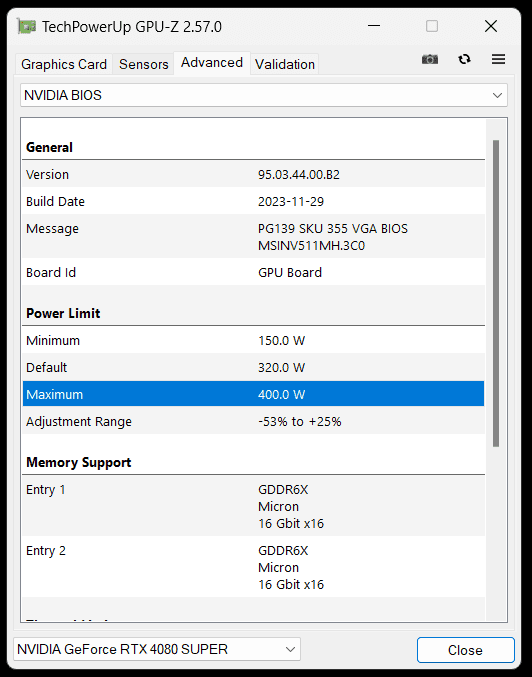Click the 150.0 W value

282,341
